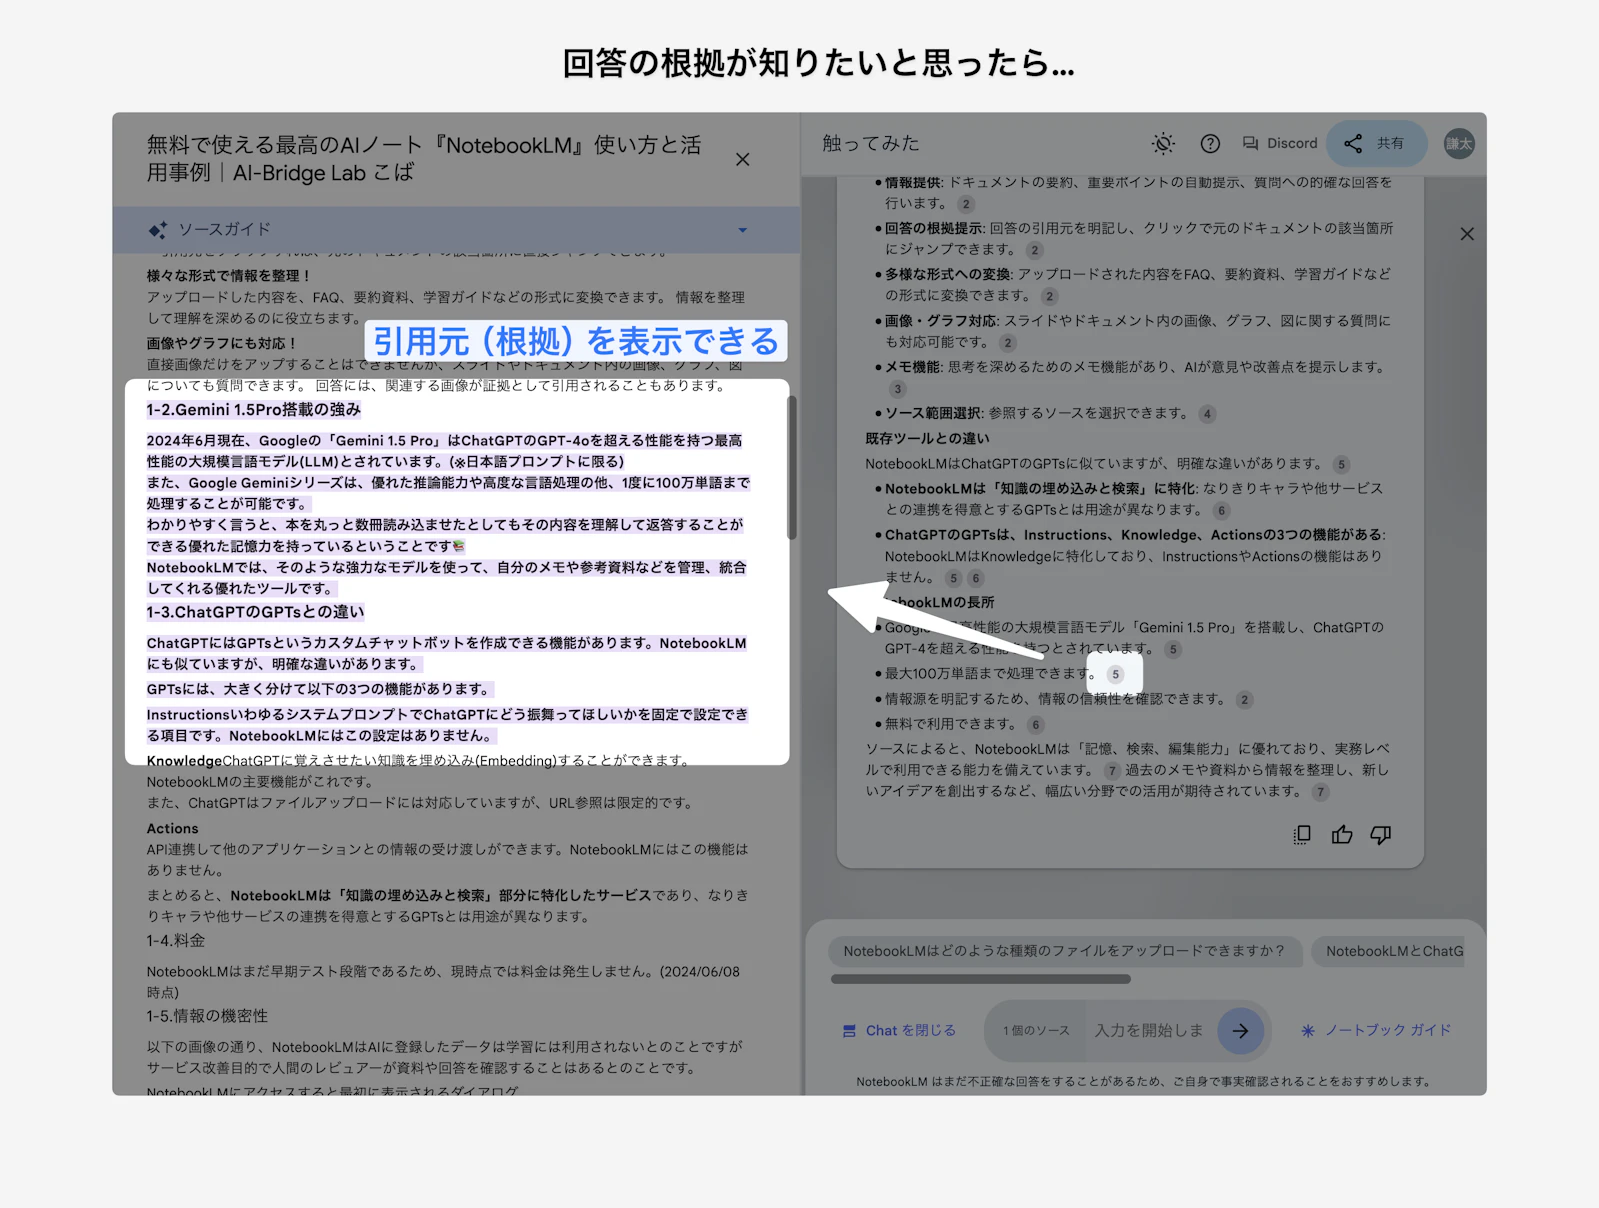
Task: Open citation 5 after 明確な違いがあります
Action: 1342,464
